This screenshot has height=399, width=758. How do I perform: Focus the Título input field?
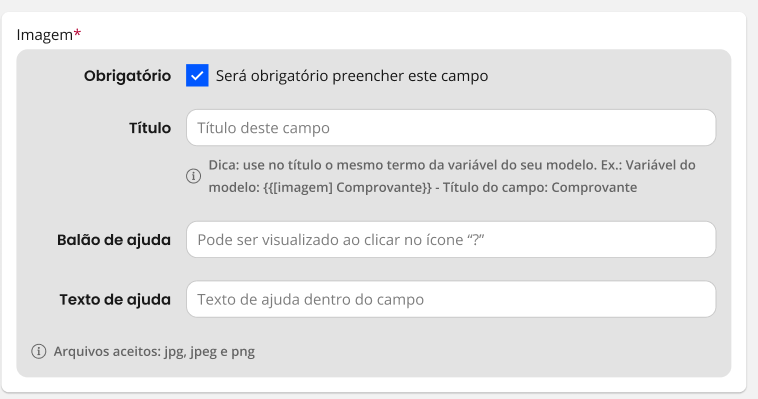(x=451, y=128)
